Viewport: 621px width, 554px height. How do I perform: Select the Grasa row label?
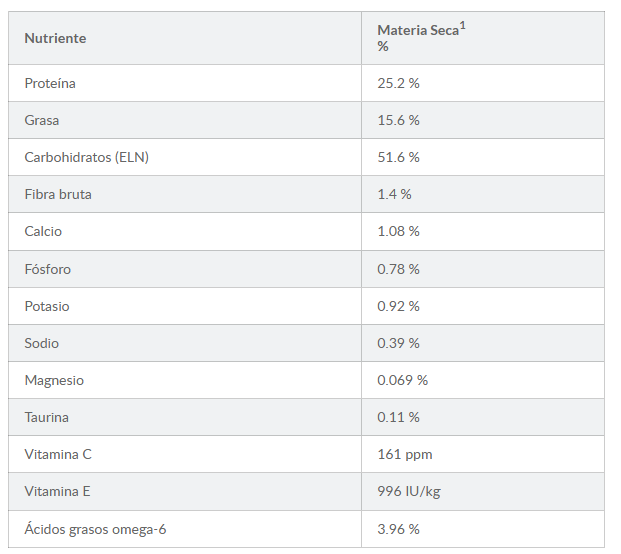[42, 120]
